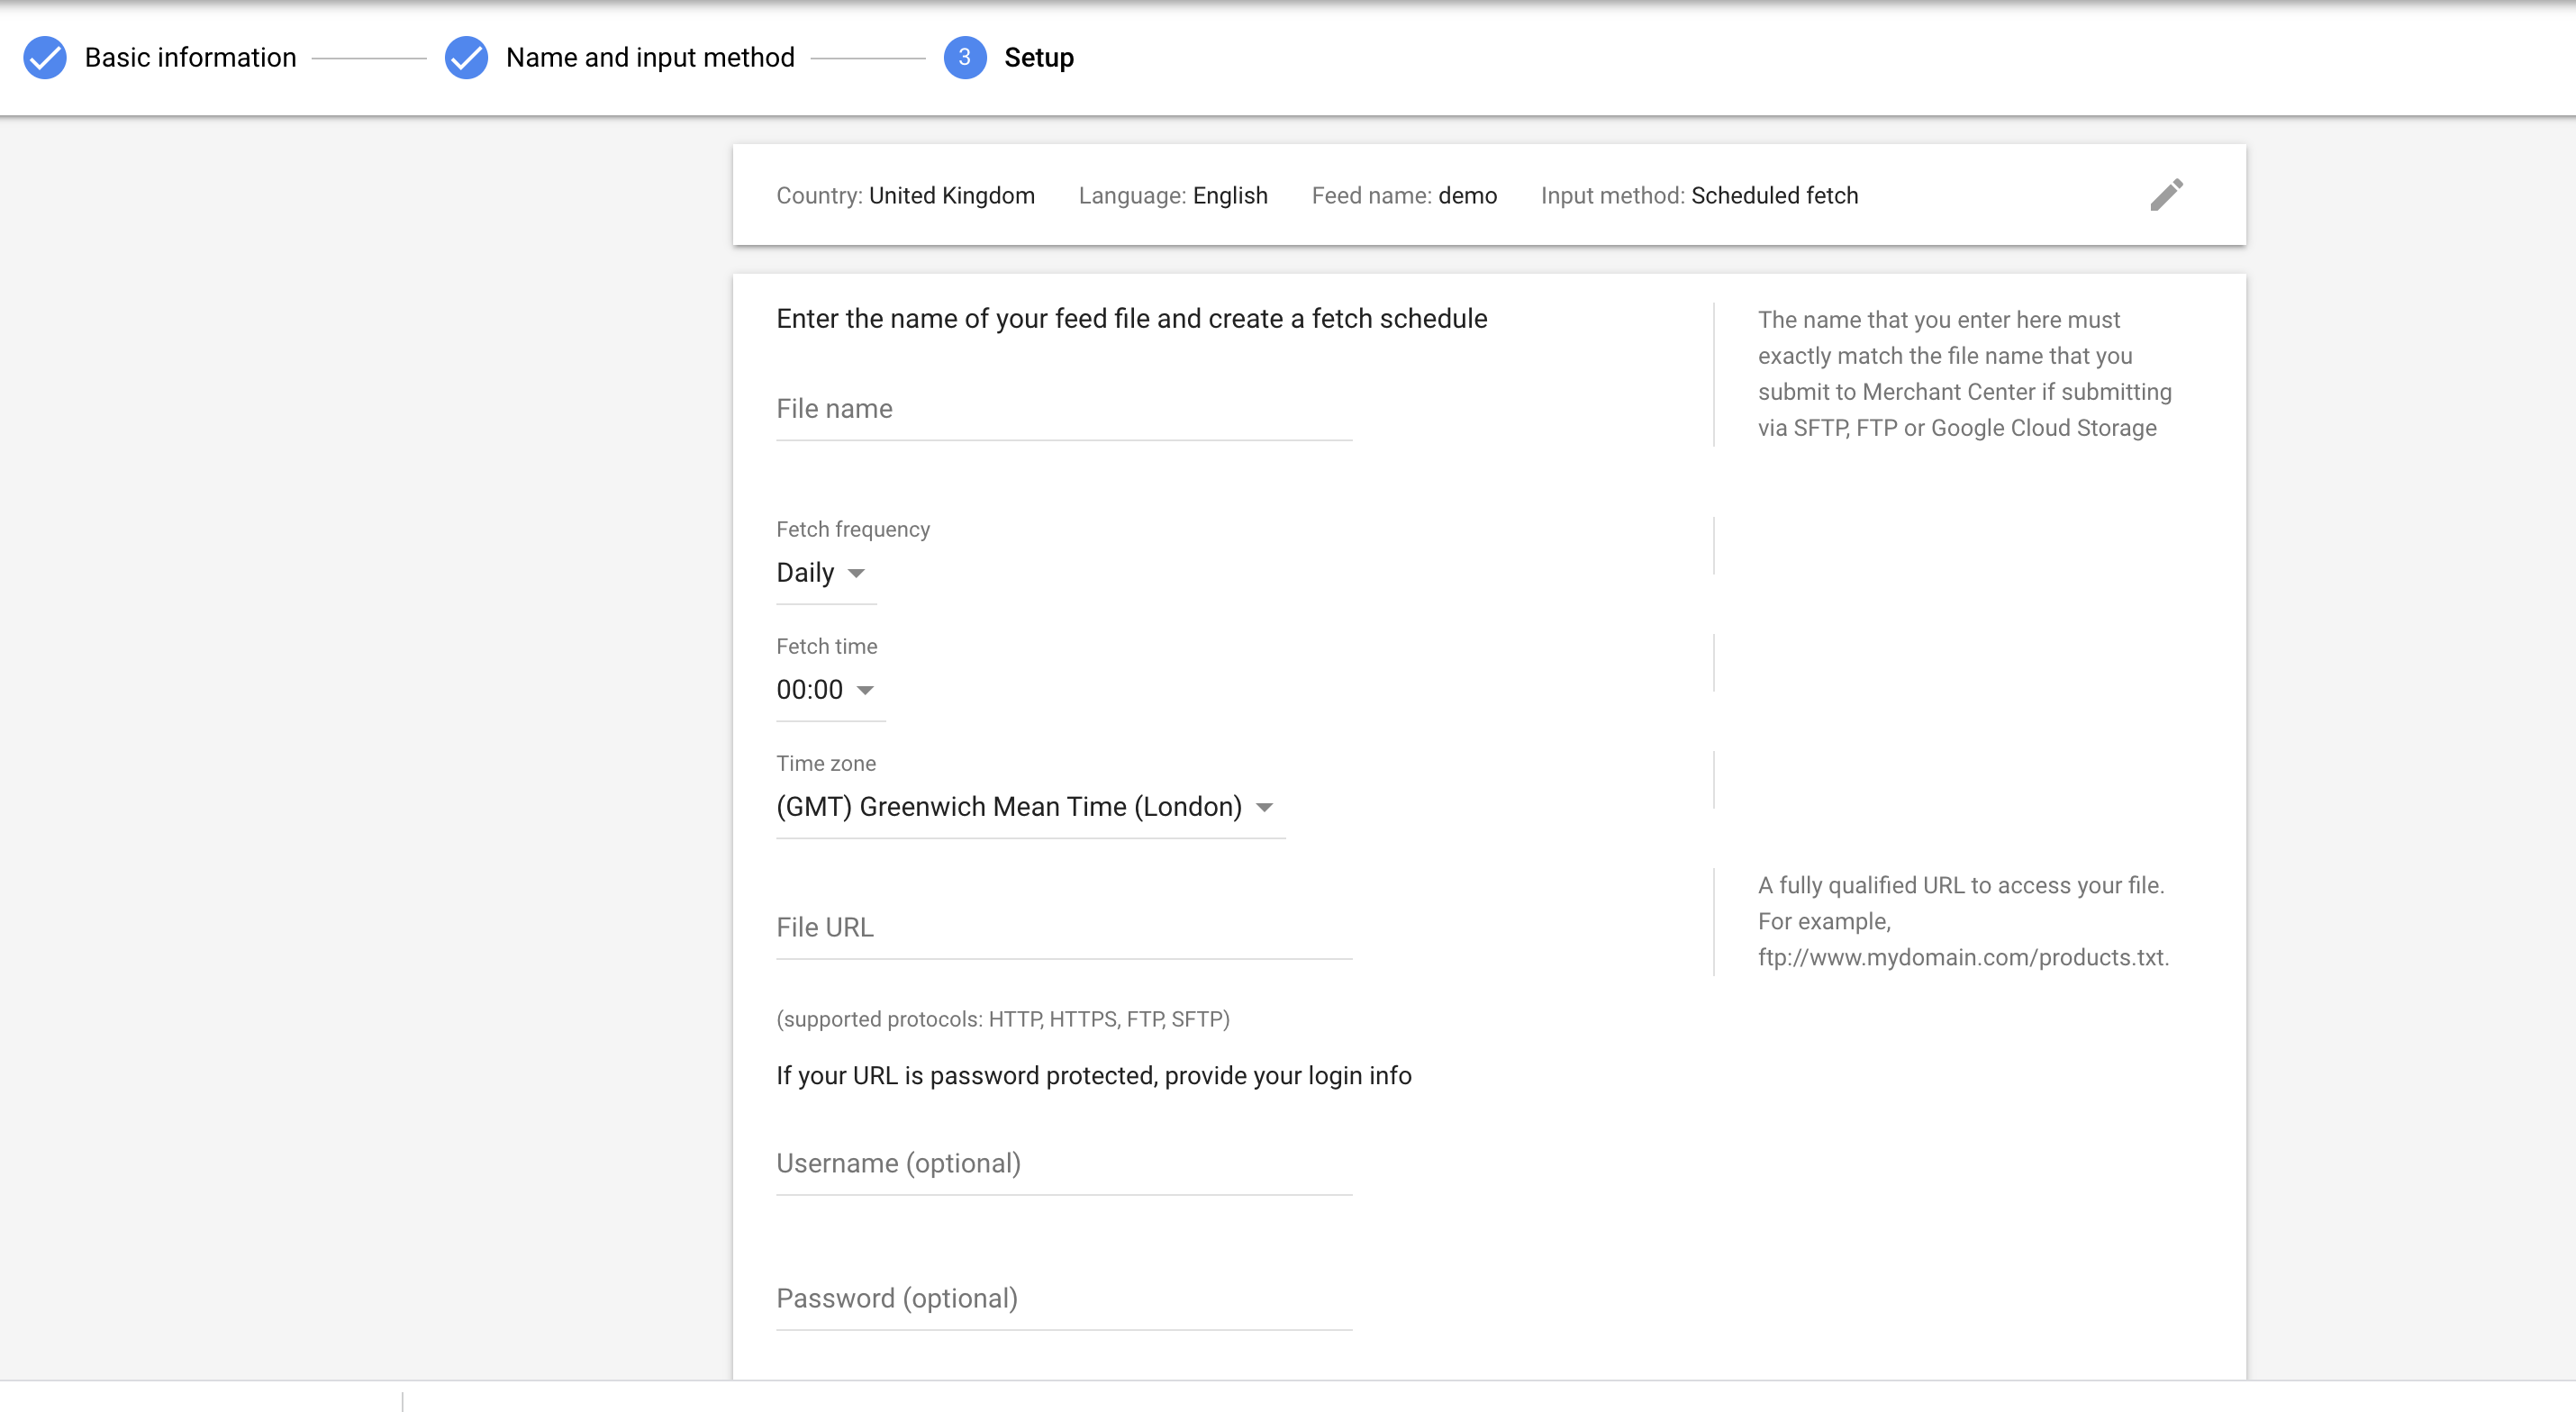Select the Setup step label
The image size is (2576, 1412).
[1038, 57]
